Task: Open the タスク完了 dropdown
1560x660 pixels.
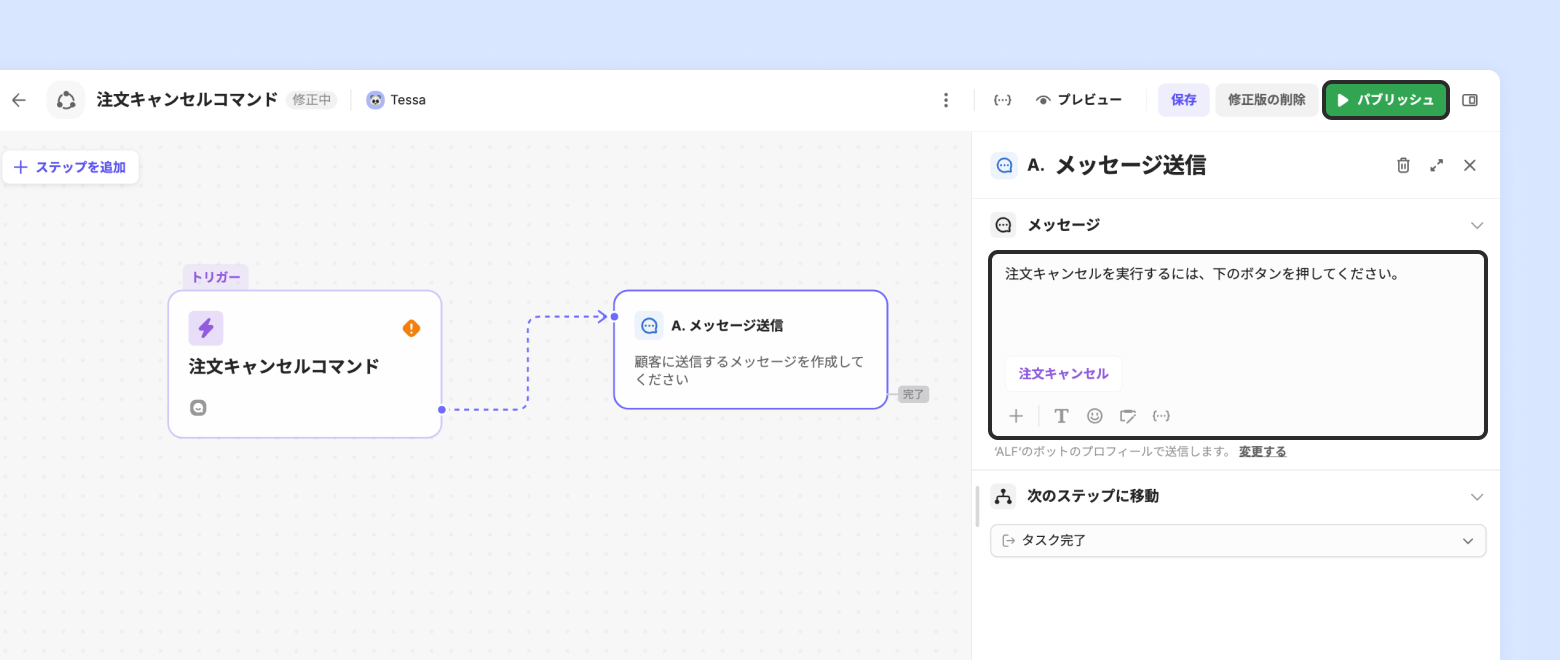Action: click(x=1238, y=541)
